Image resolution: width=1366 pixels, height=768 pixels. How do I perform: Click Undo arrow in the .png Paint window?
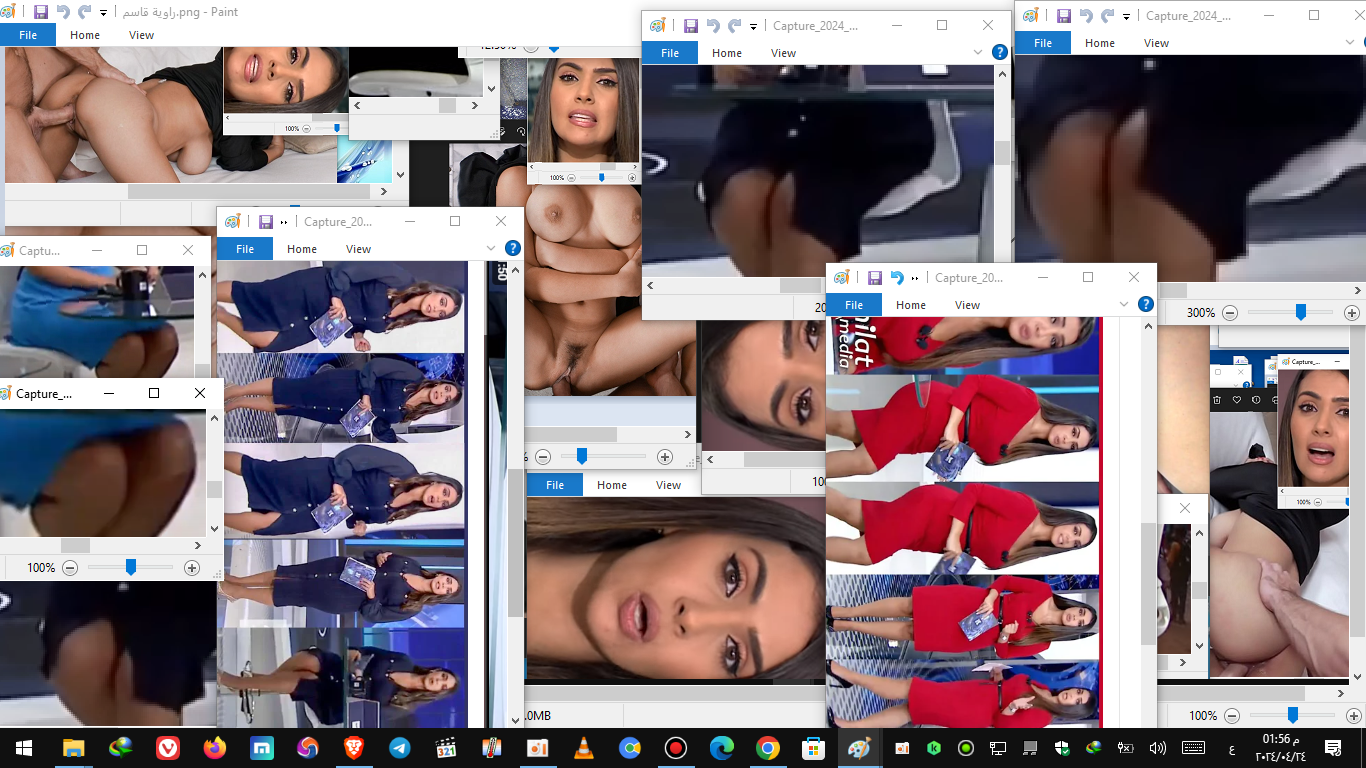coord(63,13)
